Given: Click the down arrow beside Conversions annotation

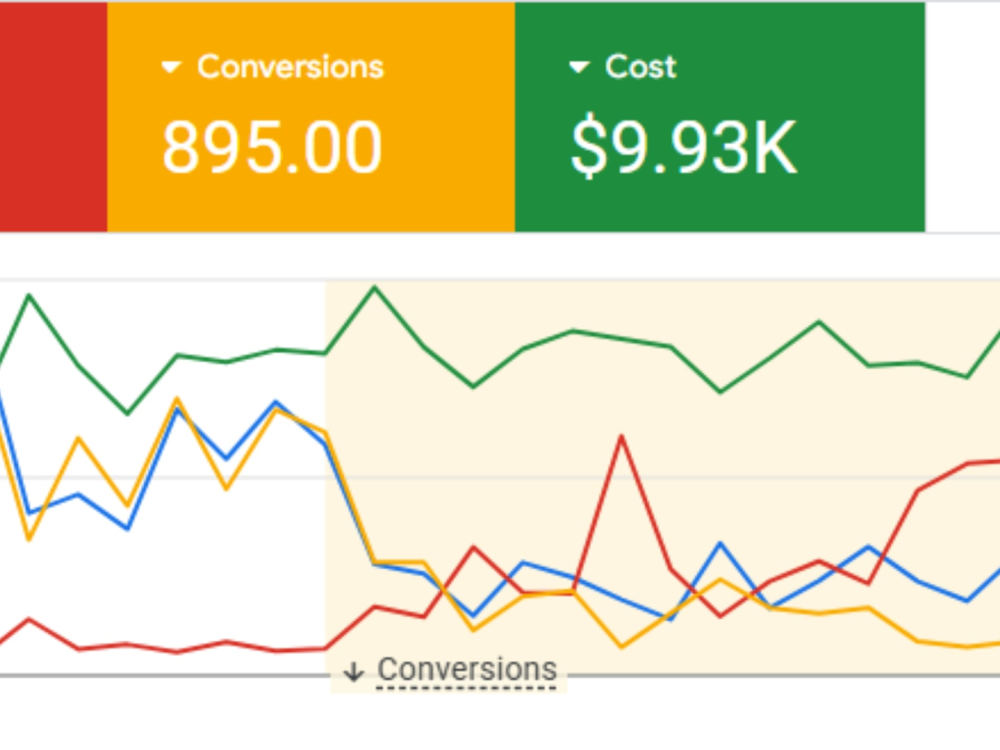Looking at the screenshot, I should point(353,672).
